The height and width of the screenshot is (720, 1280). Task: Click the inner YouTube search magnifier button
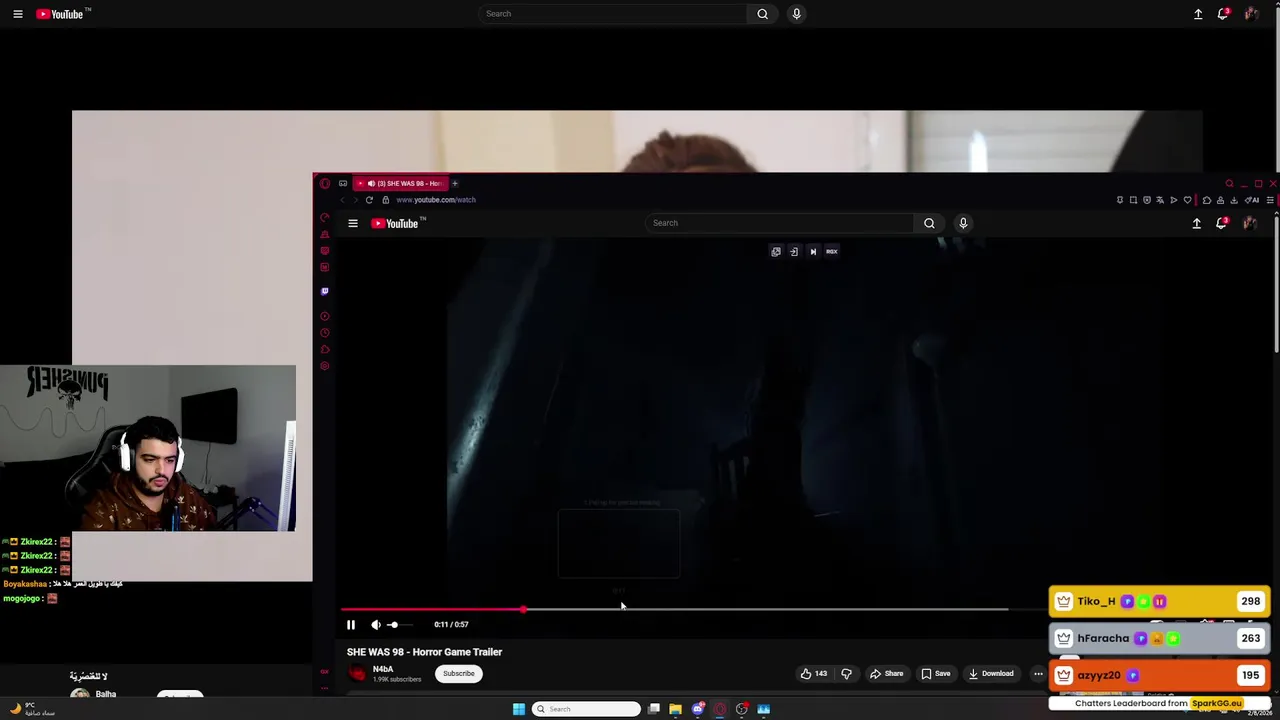tap(929, 223)
